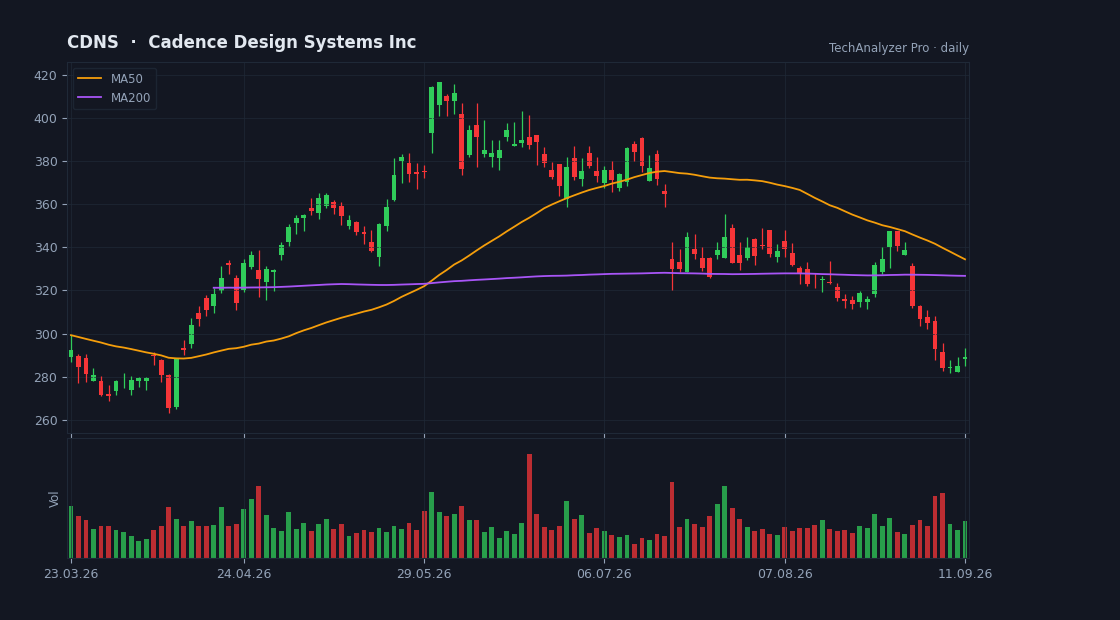Screen dimensions: 1120x620
Task: Click the 11.09.26 date axis label
Action: 965,574
